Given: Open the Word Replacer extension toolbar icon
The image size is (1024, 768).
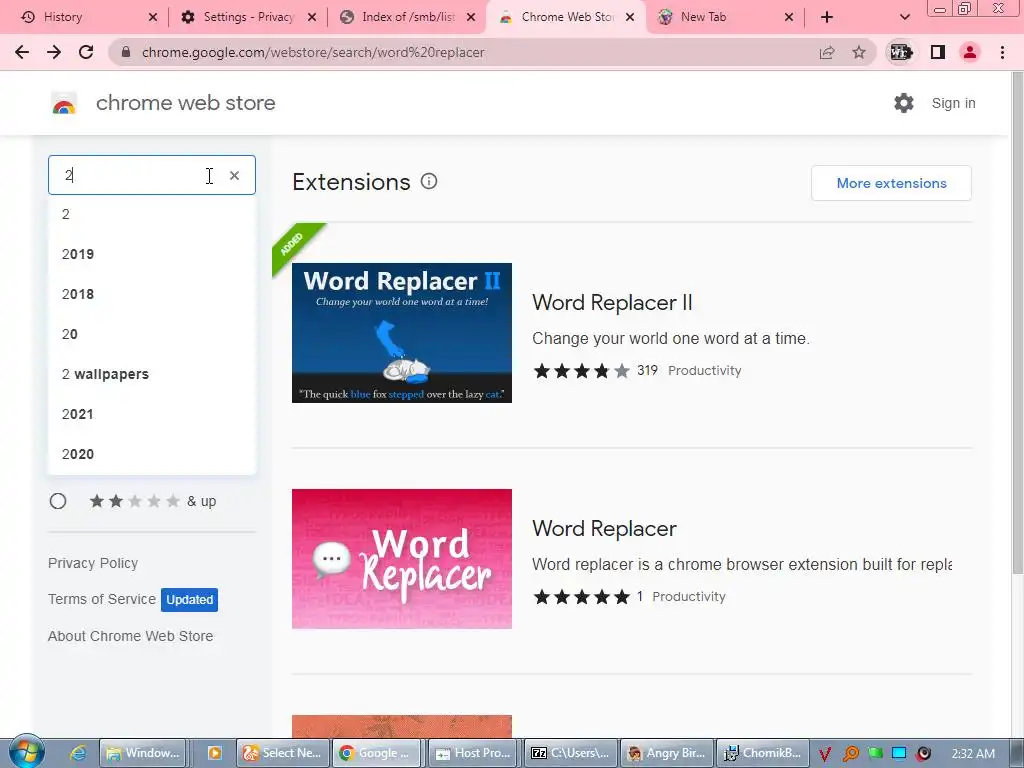Looking at the screenshot, I should tap(901, 52).
